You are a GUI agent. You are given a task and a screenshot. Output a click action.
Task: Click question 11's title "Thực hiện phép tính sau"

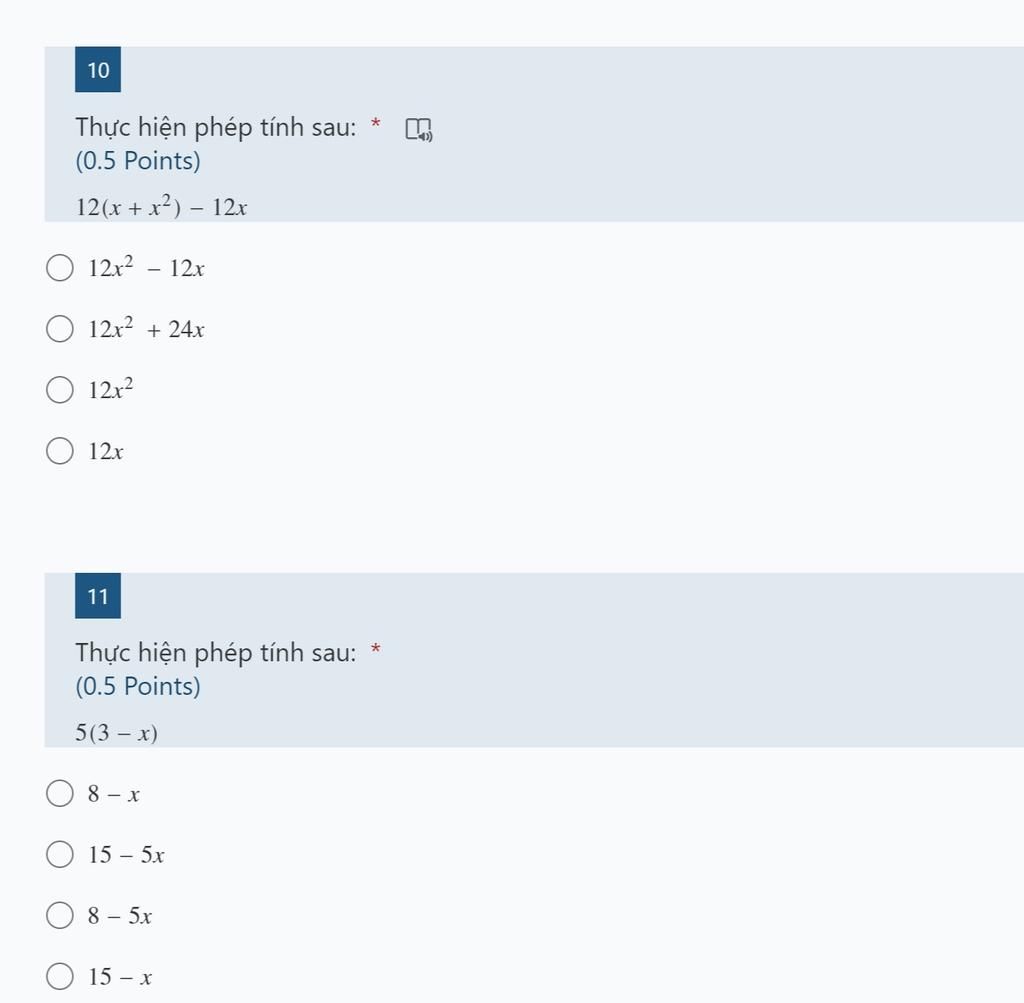point(215,654)
